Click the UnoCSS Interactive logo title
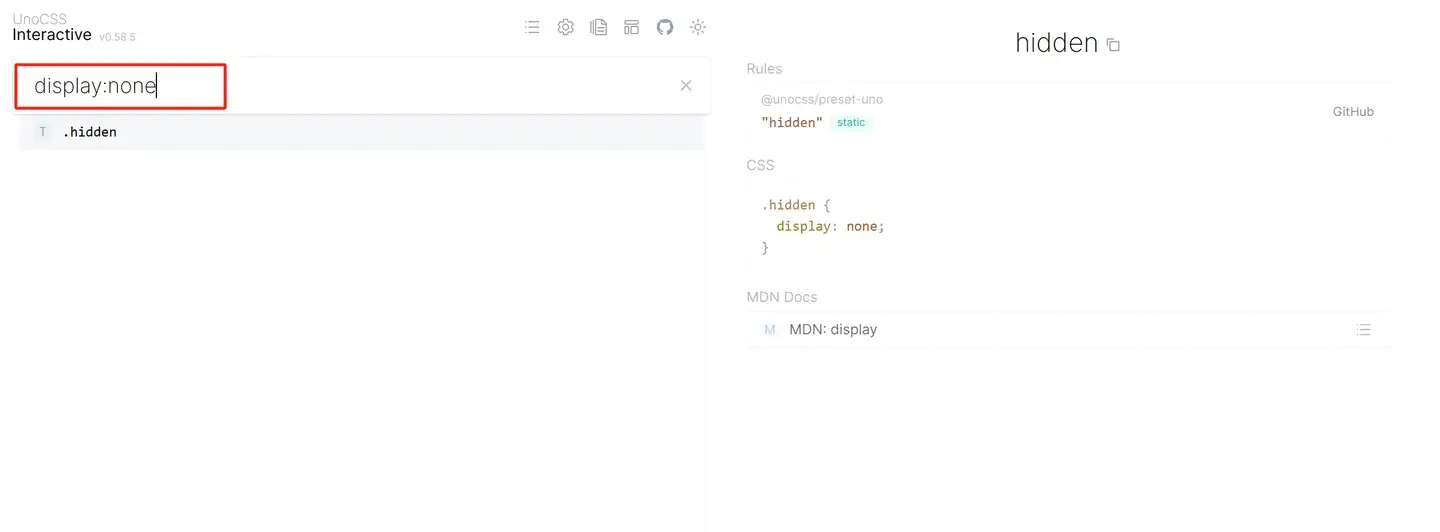Image resolution: width=1440 pixels, height=532 pixels. 52,28
